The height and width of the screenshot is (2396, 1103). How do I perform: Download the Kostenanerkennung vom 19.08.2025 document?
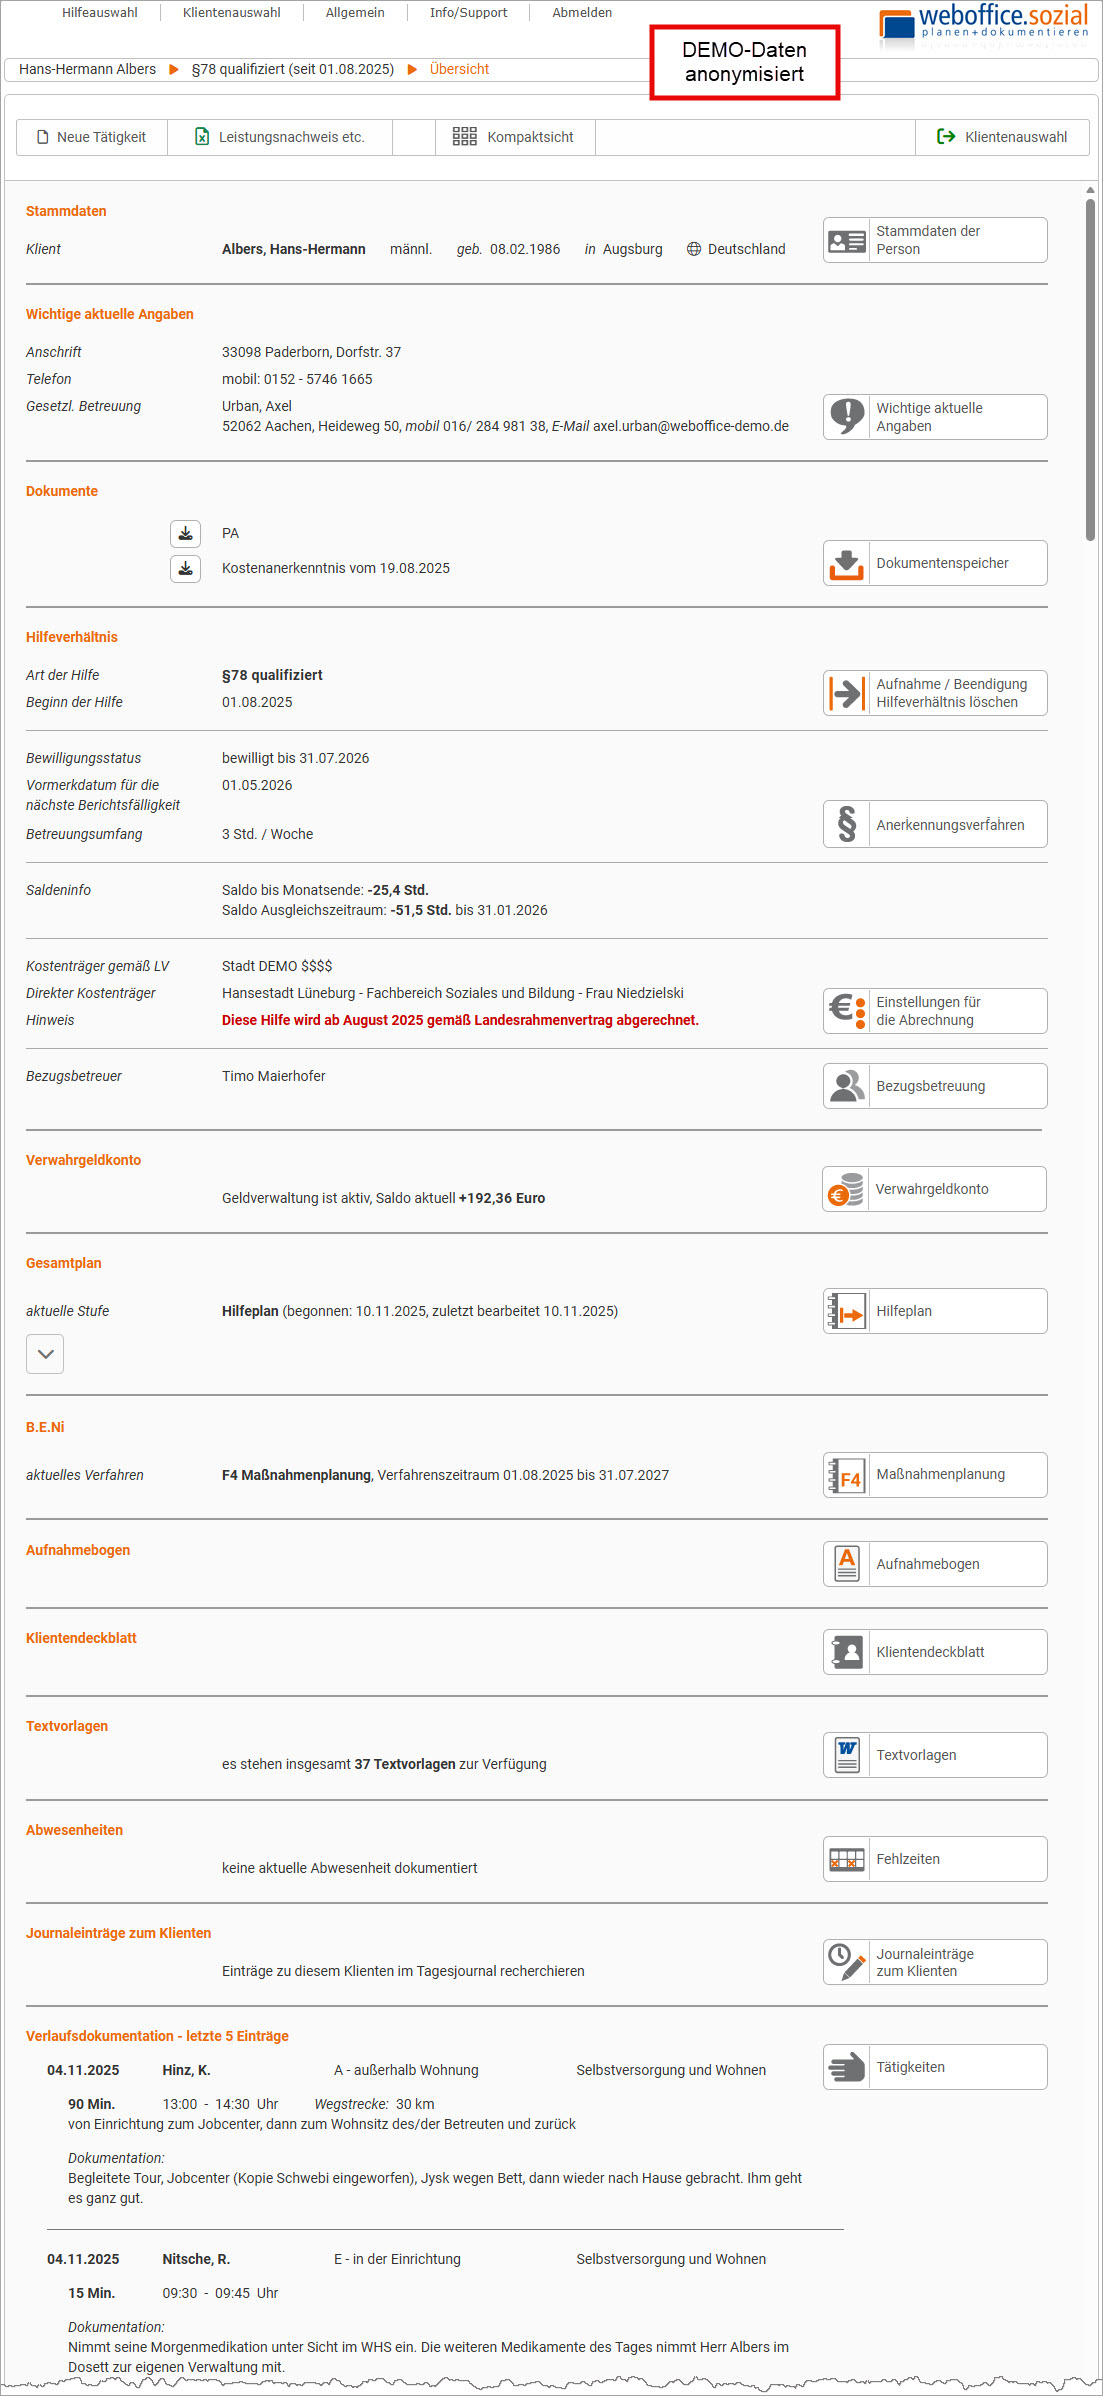(x=185, y=569)
